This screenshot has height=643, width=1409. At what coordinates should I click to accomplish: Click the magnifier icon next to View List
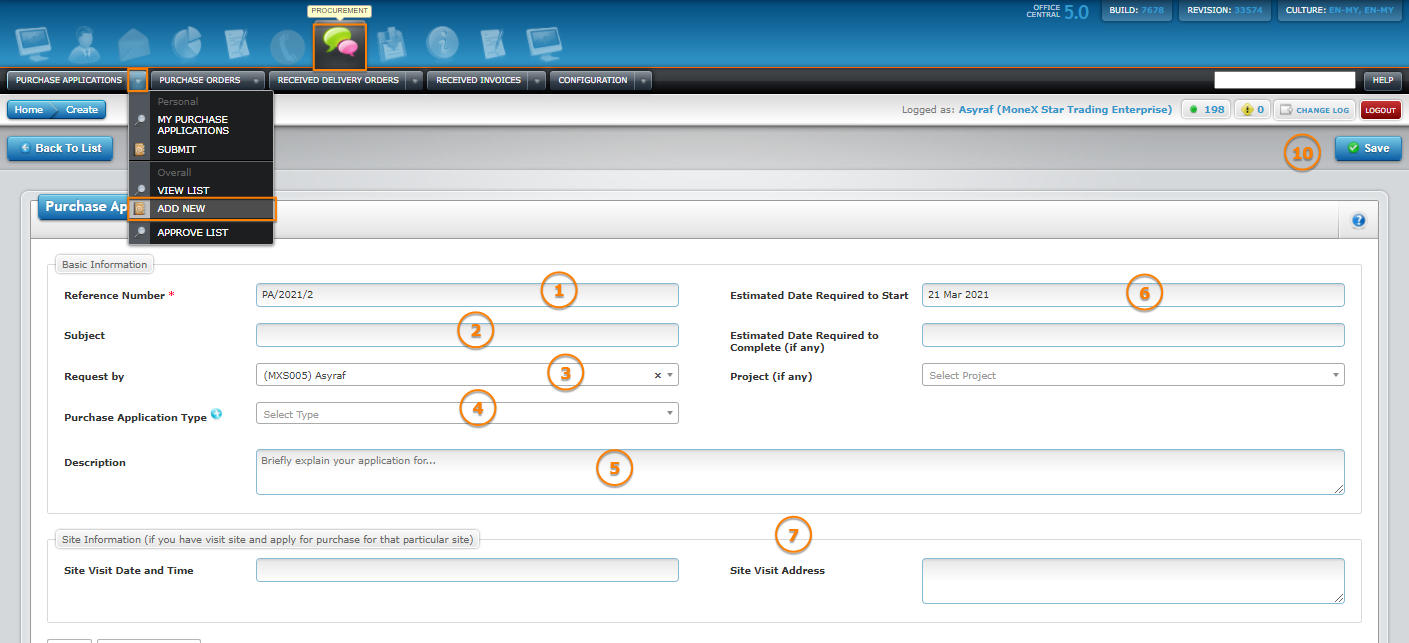(140, 190)
